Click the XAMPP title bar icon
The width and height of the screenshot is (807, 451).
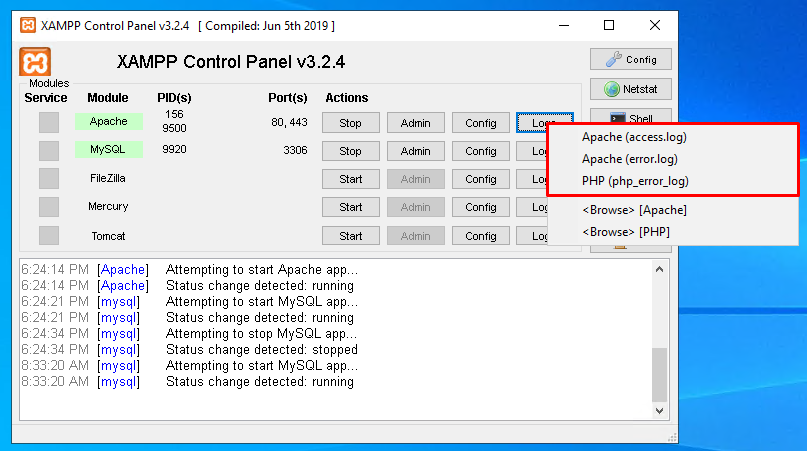pyautogui.click(x=28, y=25)
